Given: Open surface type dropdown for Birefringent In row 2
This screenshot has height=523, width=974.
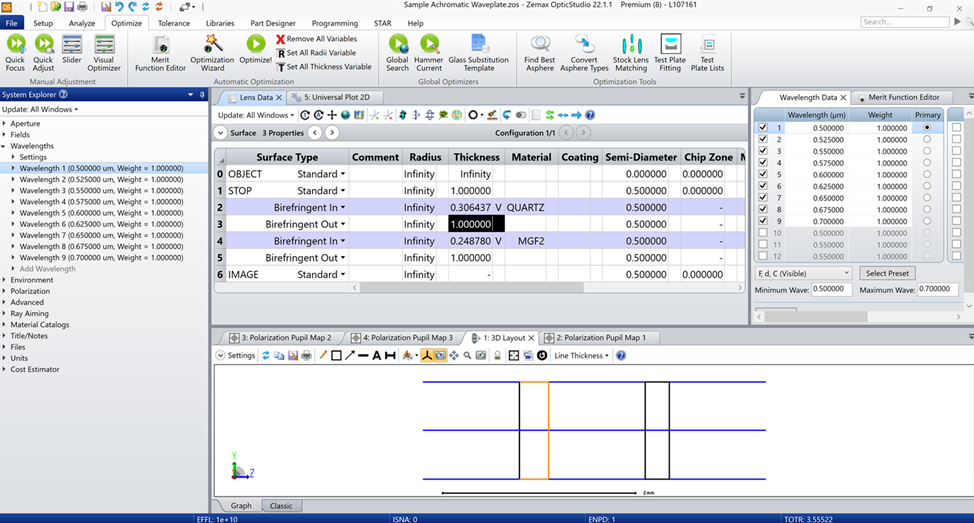Looking at the screenshot, I should 343,207.
